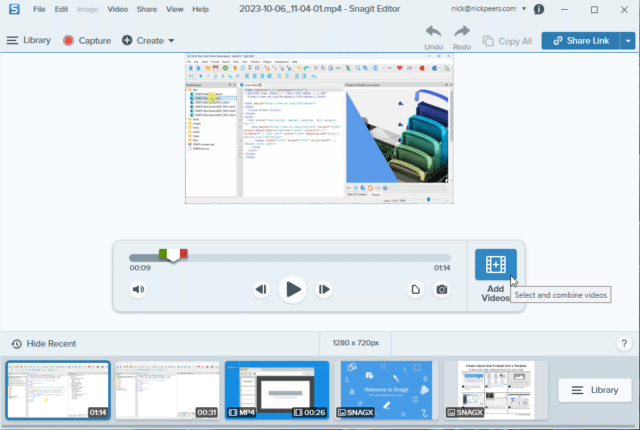Image resolution: width=640 pixels, height=430 pixels.
Task: Start a new Capture with red button
Action: pyautogui.click(x=87, y=40)
